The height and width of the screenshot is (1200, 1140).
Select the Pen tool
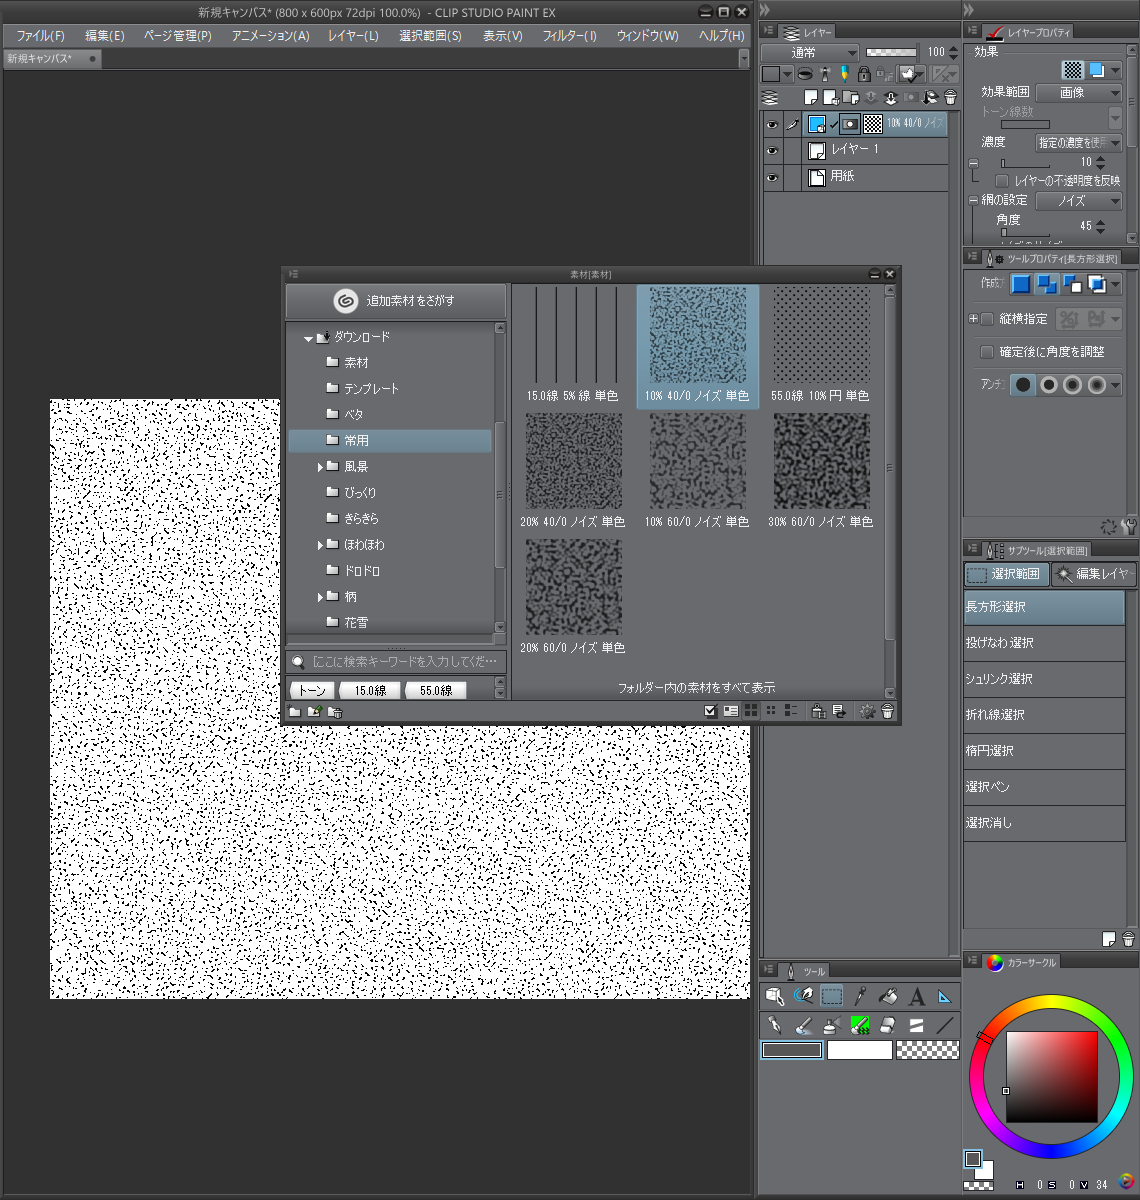coord(773,1025)
